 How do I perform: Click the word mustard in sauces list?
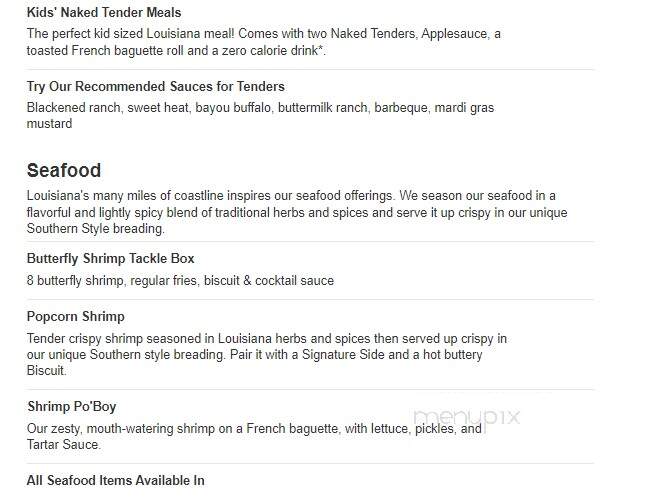click(x=49, y=124)
